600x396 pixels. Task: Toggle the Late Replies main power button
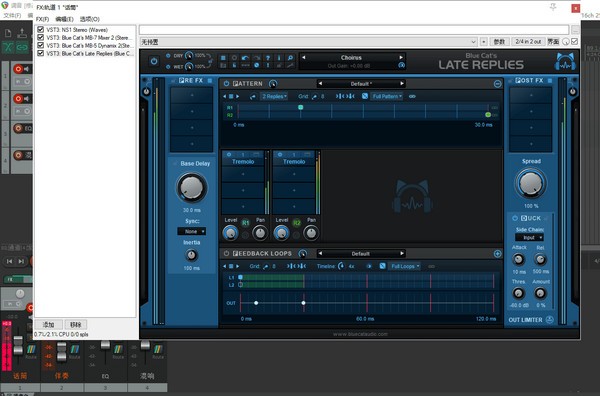coord(154,61)
